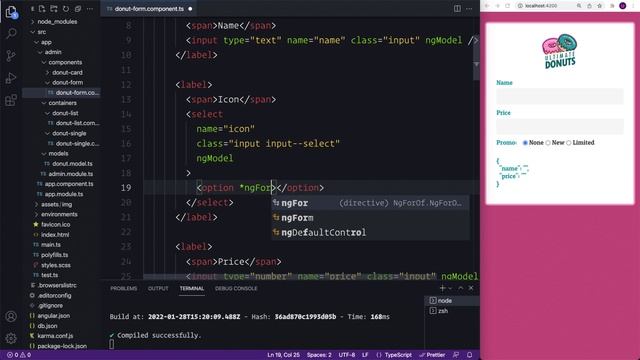Click the Price input field in browser
The width and height of the screenshot is (640, 360).
[x=560, y=127]
